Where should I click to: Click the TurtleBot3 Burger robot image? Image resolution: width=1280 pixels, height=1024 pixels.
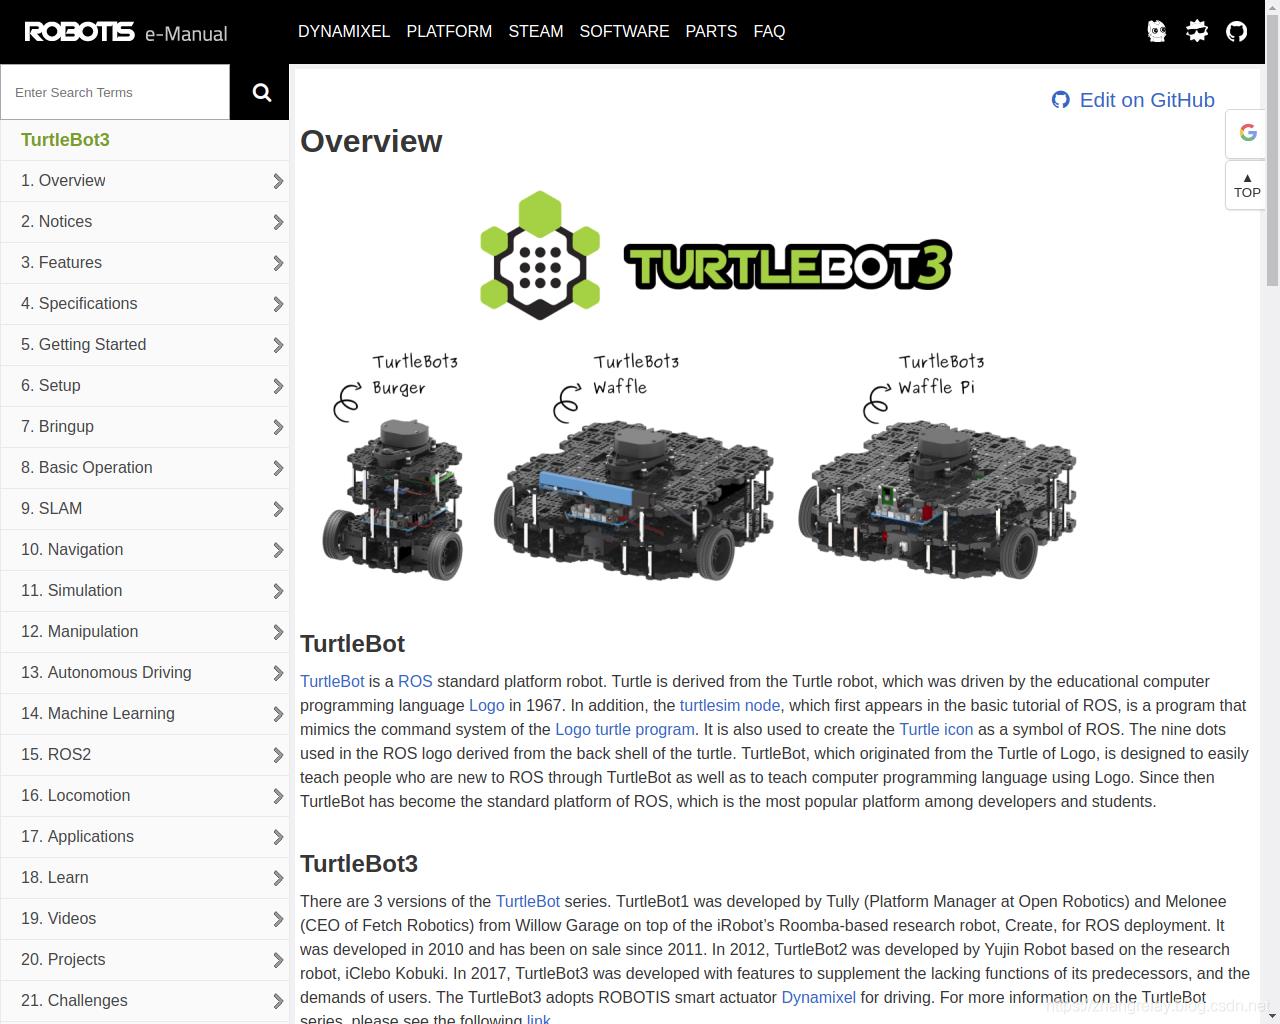pos(393,498)
